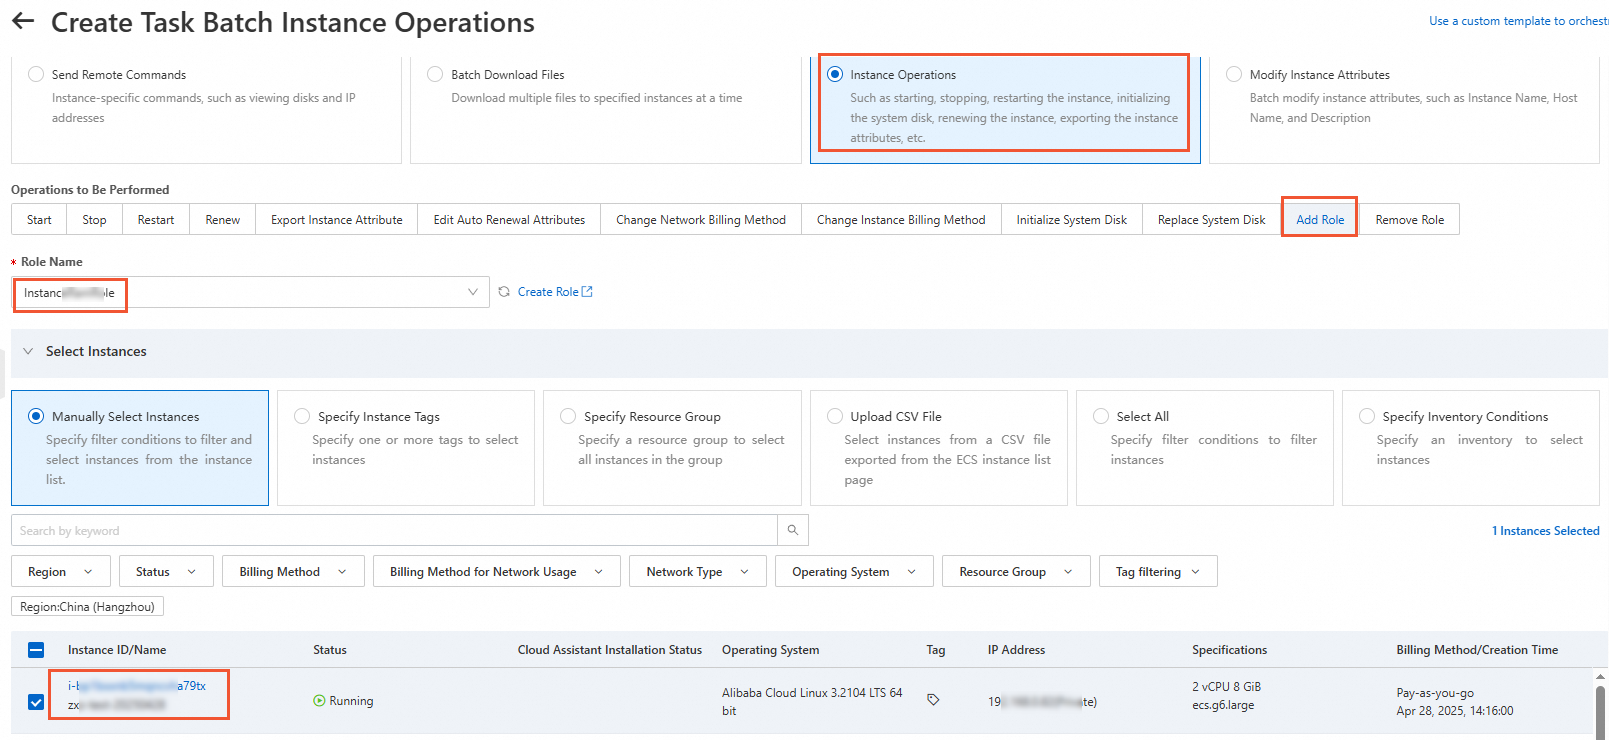Image resolution: width=1609 pixels, height=740 pixels.
Task: Select the Replace System Disk operation tab
Action: [1211, 220]
